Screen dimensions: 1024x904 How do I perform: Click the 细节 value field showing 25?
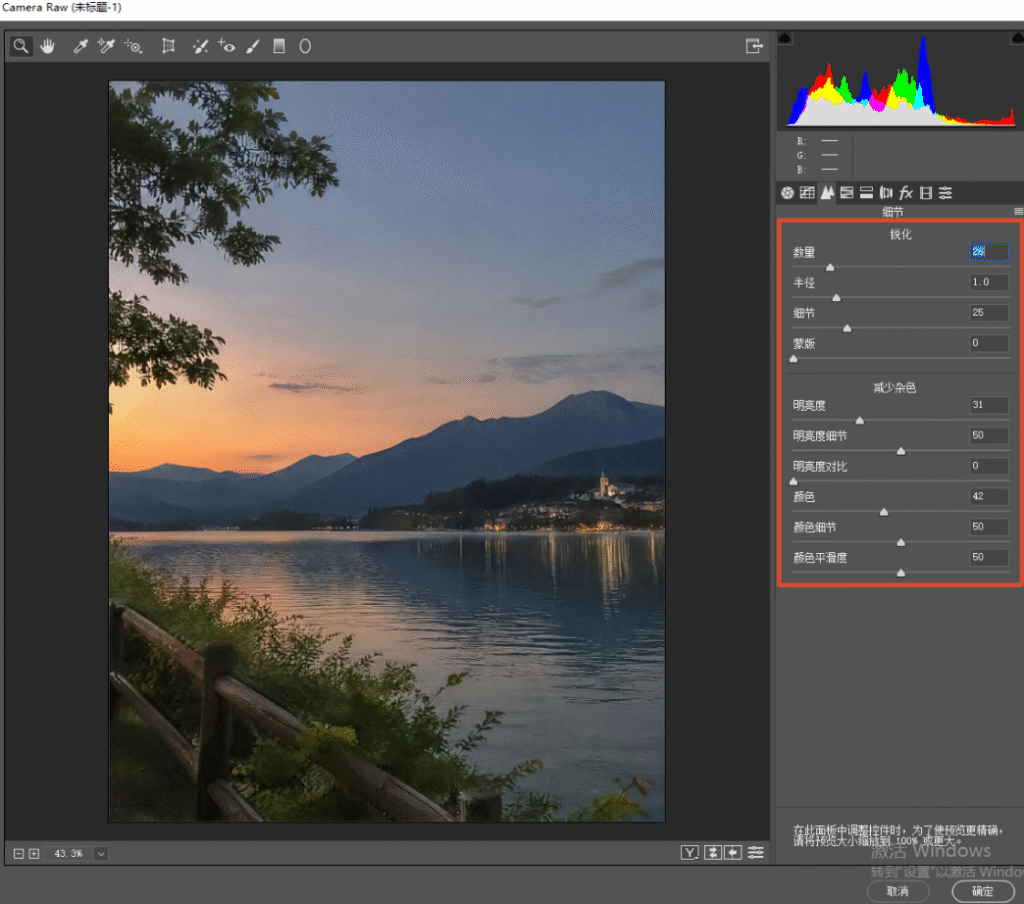[989, 312]
